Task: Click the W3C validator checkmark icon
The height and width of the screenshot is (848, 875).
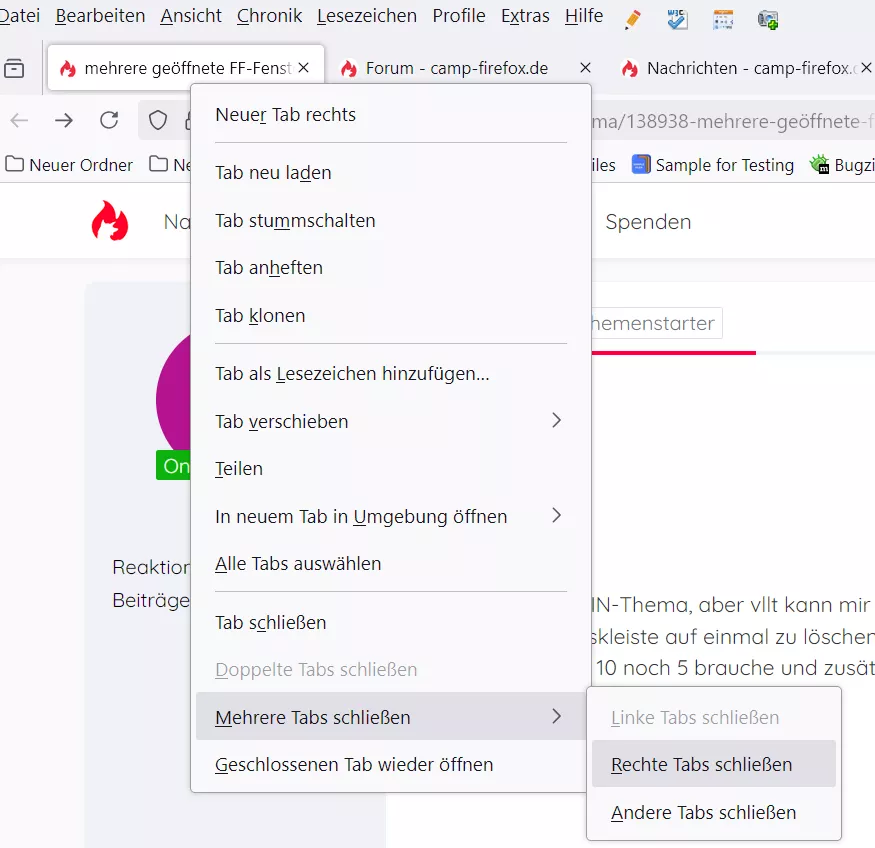Action: (677, 20)
